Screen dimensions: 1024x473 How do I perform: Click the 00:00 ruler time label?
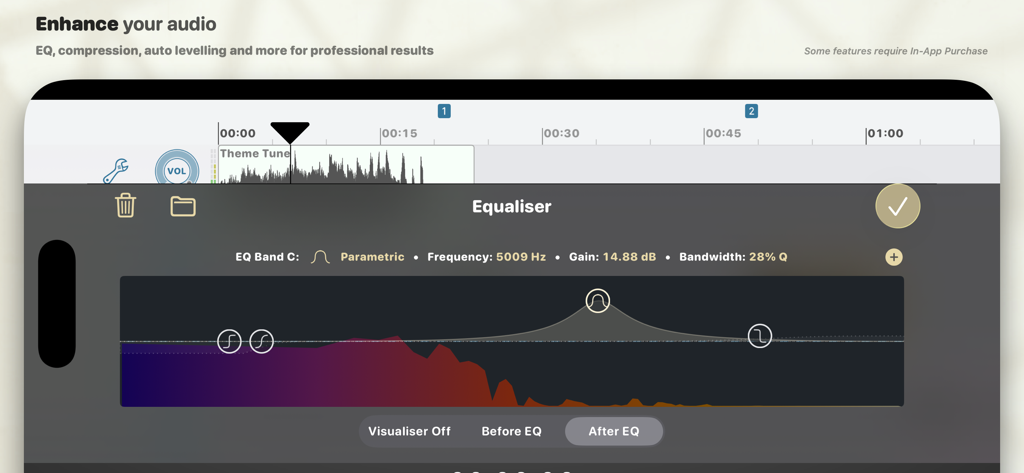pyautogui.click(x=238, y=133)
